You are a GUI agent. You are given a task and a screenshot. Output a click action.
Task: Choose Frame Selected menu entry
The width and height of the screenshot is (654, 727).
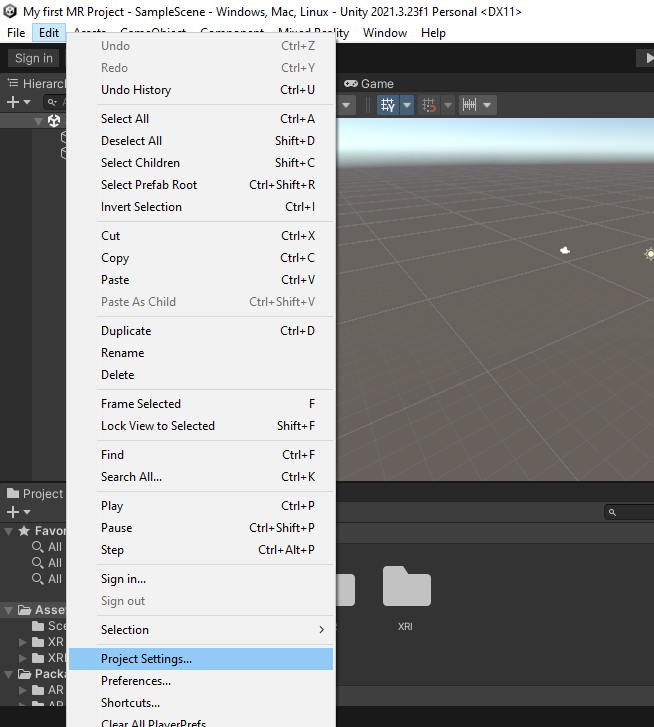201,404
